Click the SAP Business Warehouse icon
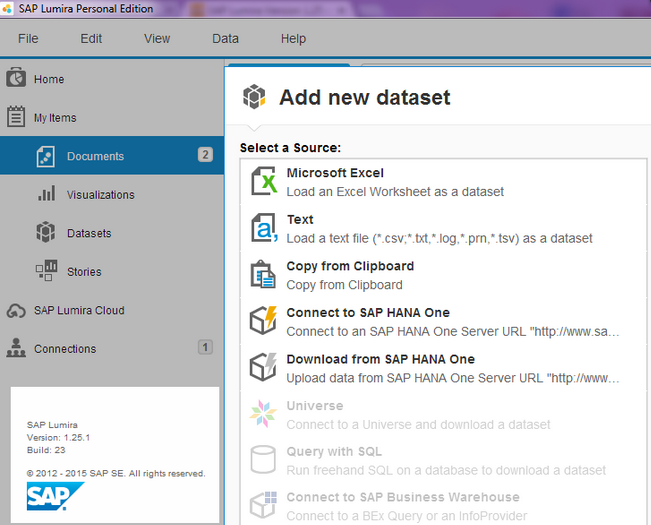The image size is (651, 525). [x=263, y=505]
